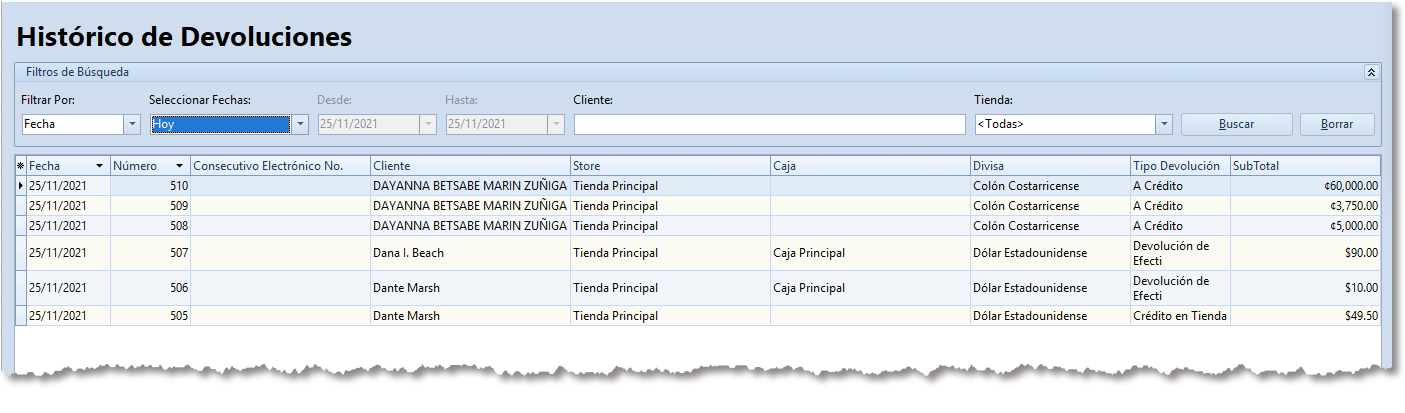Click the ¢5,000.00 subtotal cell
Image resolution: width=1405 pixels, height=413 pixels.
[1305, 225]
